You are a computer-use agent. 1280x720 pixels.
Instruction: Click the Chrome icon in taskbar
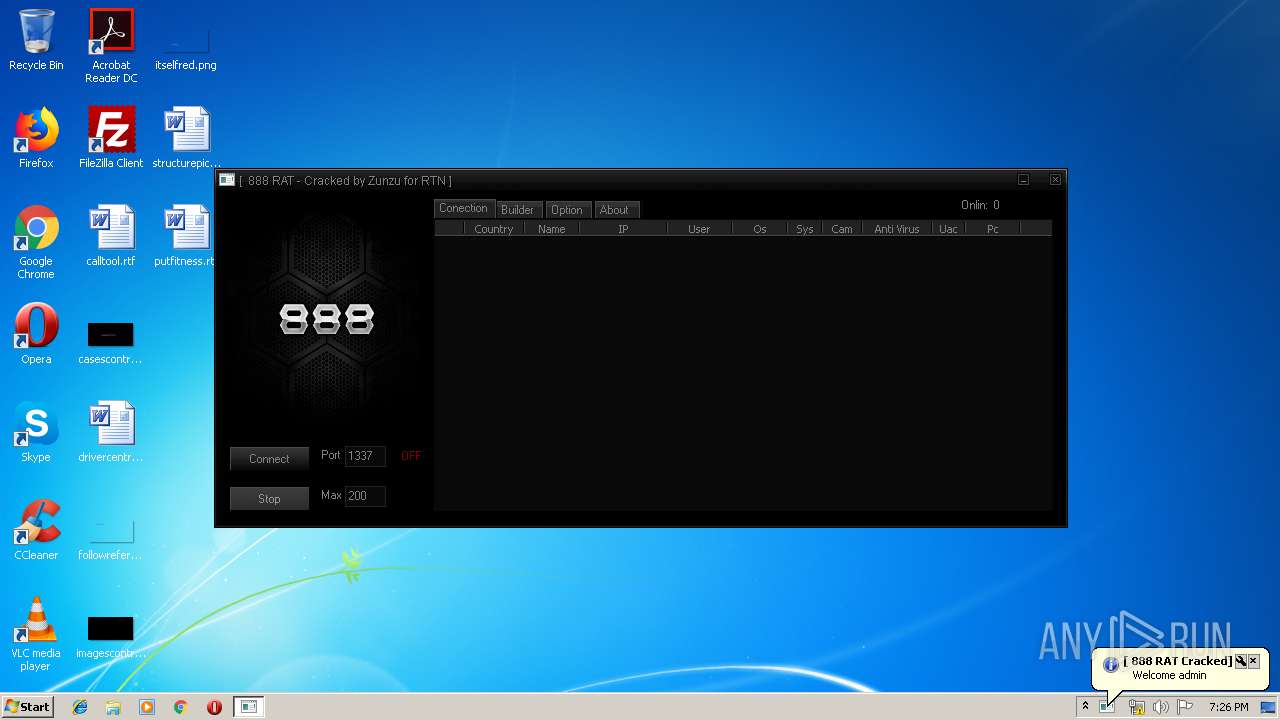(180, 707)
